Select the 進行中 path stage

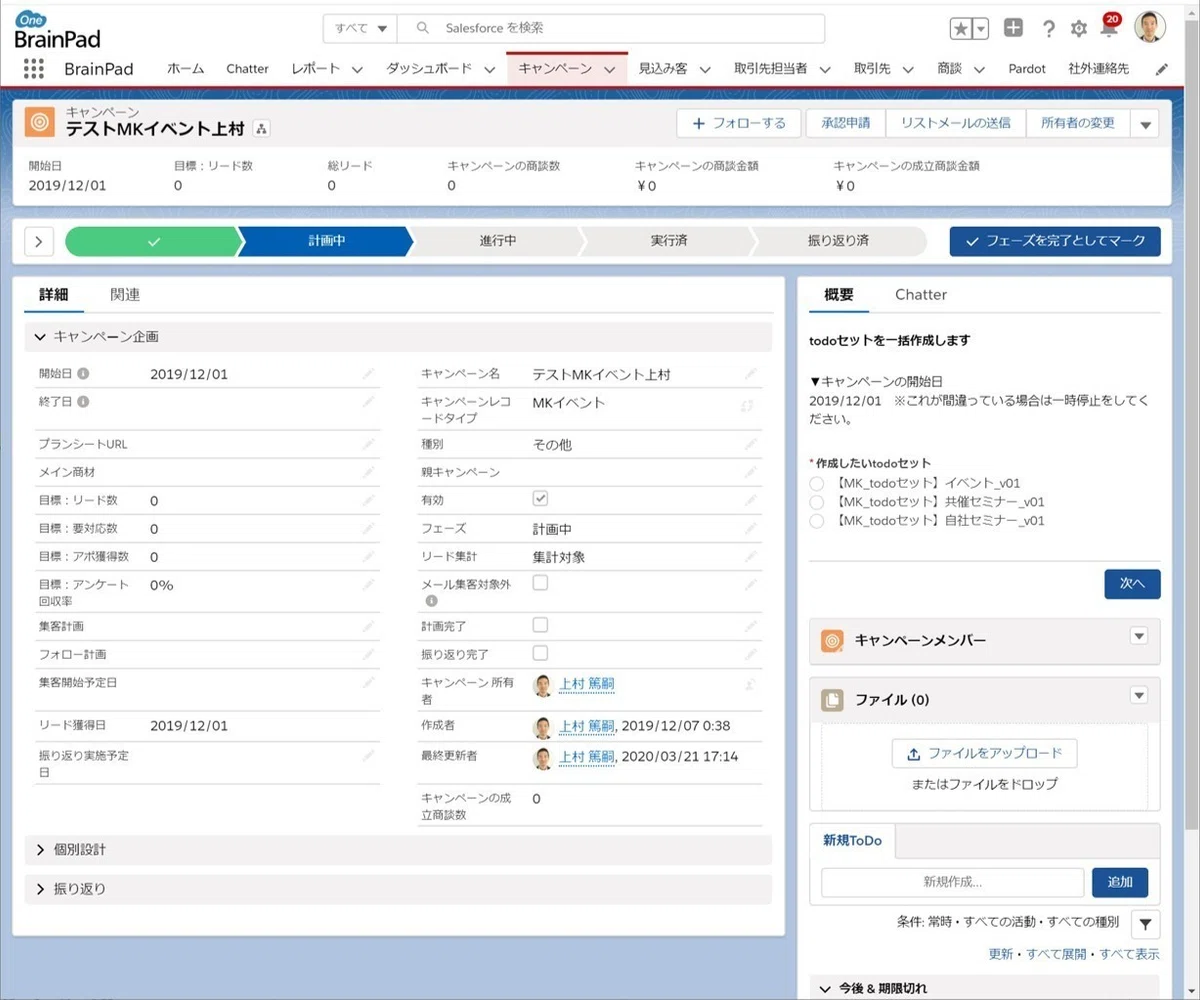click(497, 241)
